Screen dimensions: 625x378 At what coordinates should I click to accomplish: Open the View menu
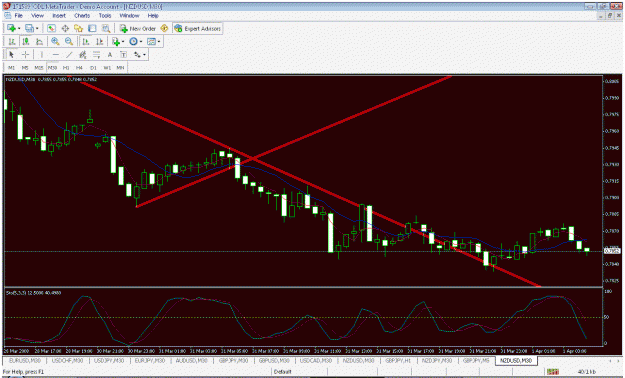(37, 16)
